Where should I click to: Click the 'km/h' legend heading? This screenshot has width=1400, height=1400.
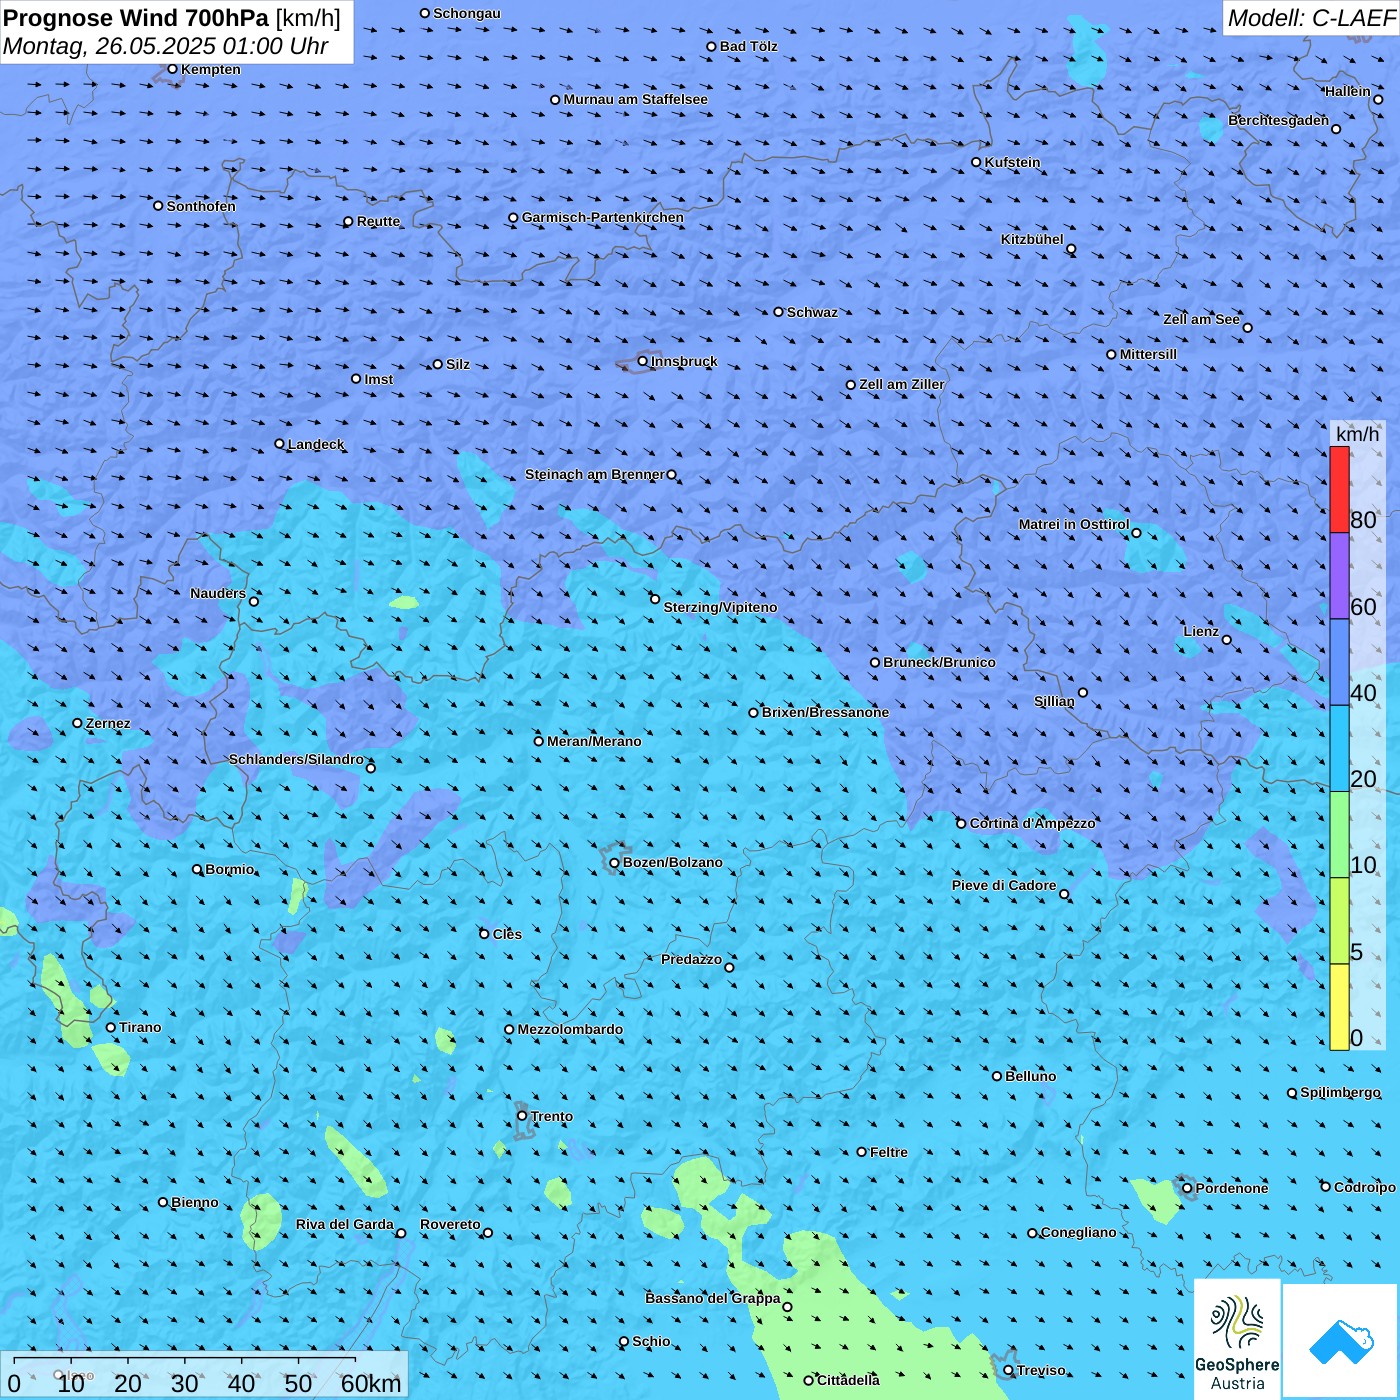click(x=1357, y=434)
